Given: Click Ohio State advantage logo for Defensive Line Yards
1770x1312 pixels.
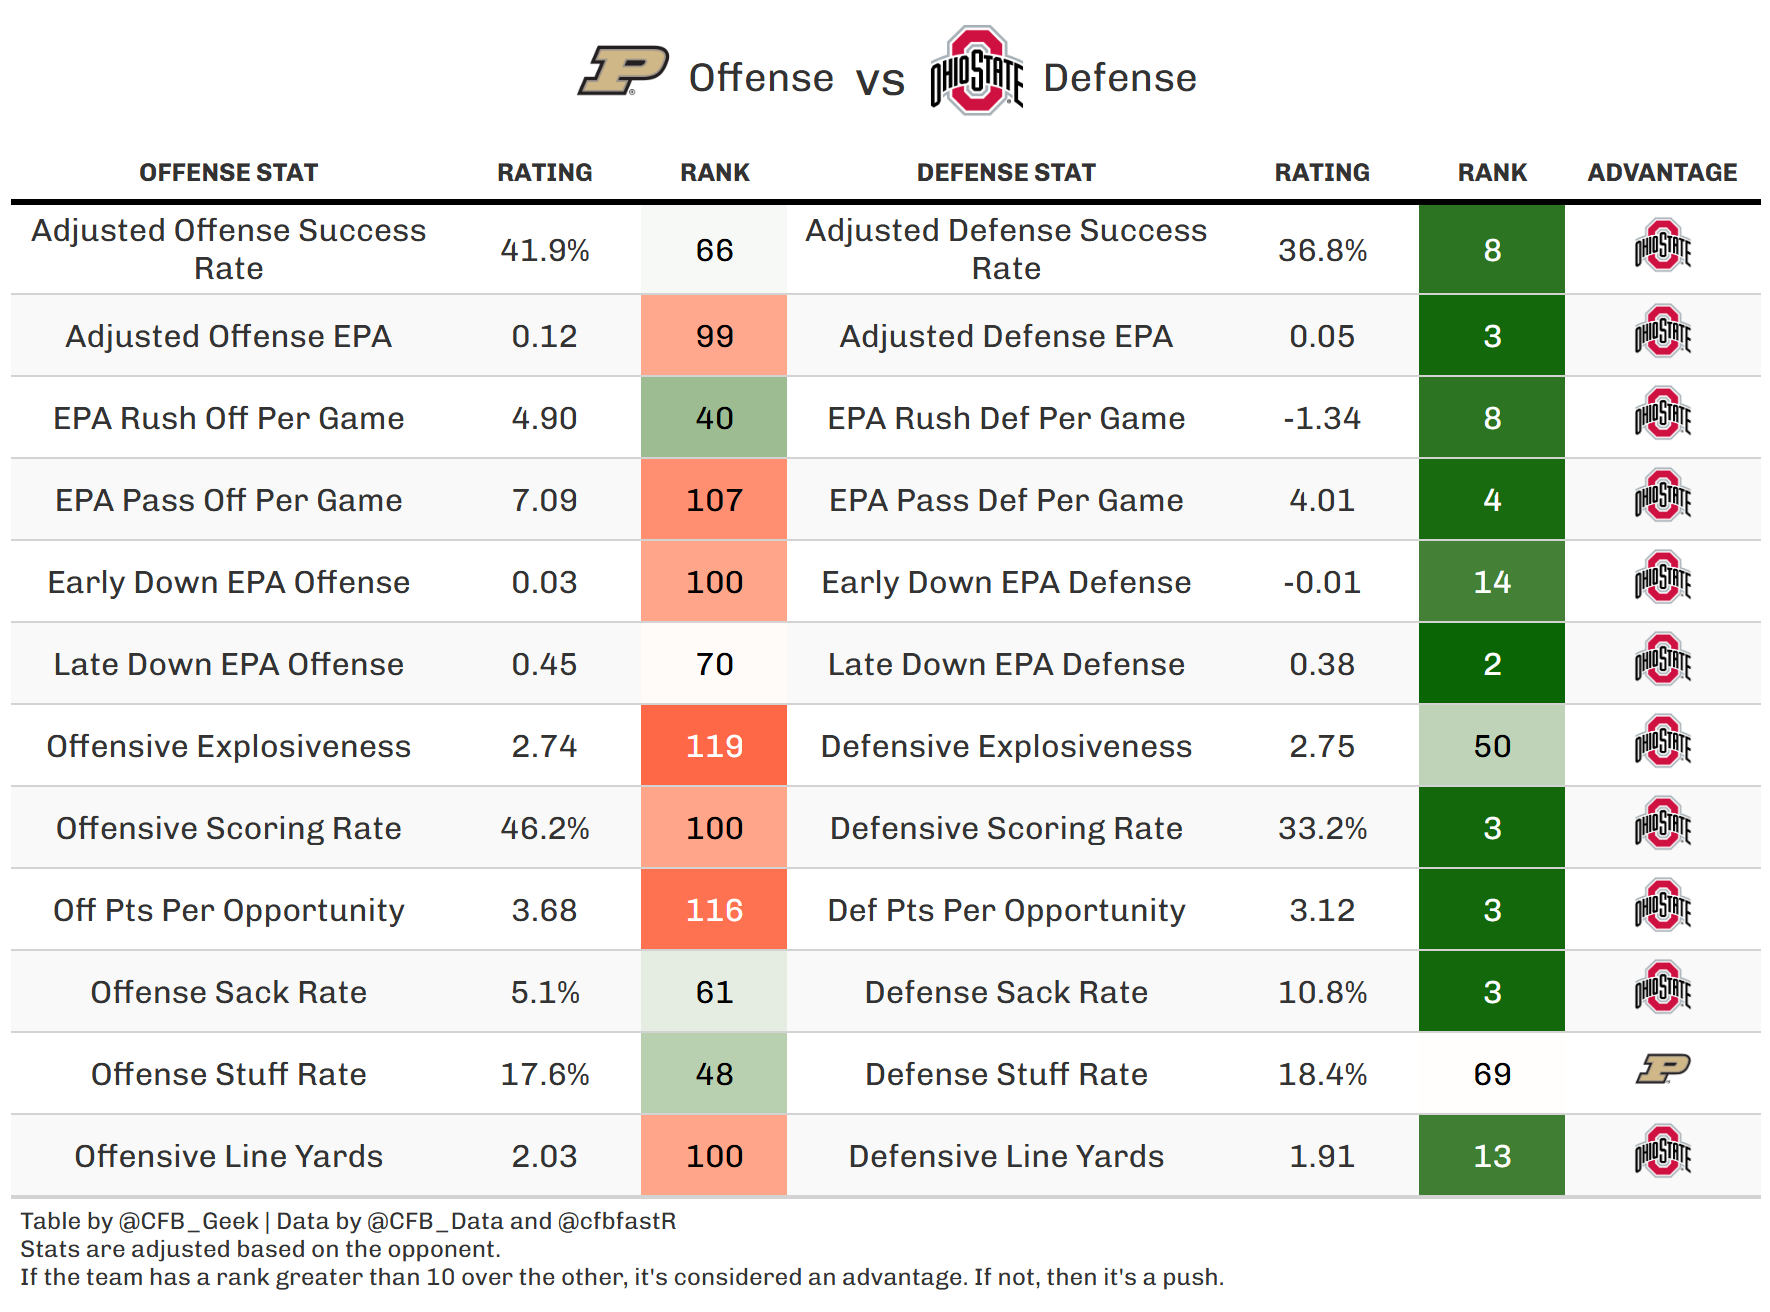Looking at the screenshot, I should [1662, 1152].
